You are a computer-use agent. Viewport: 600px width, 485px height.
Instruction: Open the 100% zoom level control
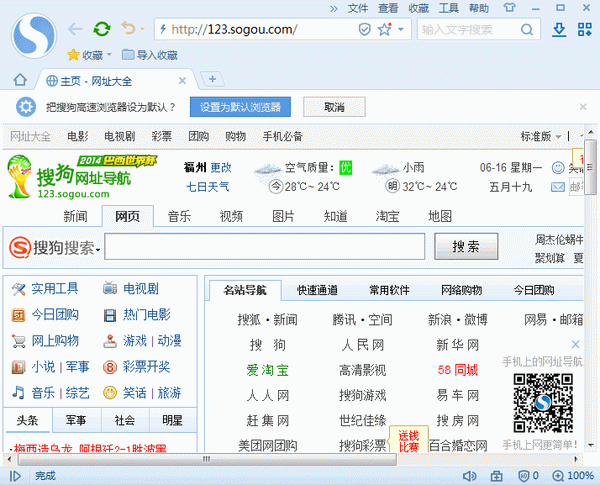(x=573, y=476)
